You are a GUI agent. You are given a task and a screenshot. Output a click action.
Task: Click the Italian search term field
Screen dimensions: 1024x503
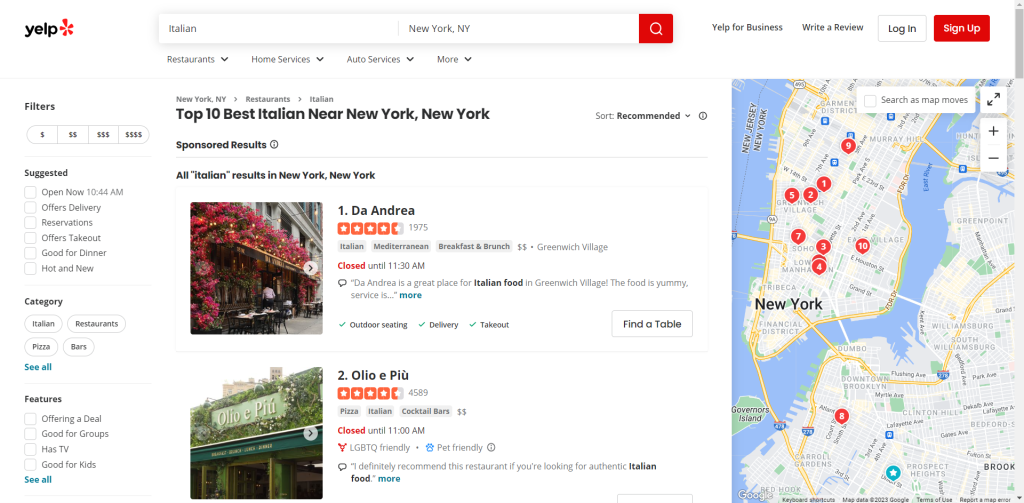point(278,29)
